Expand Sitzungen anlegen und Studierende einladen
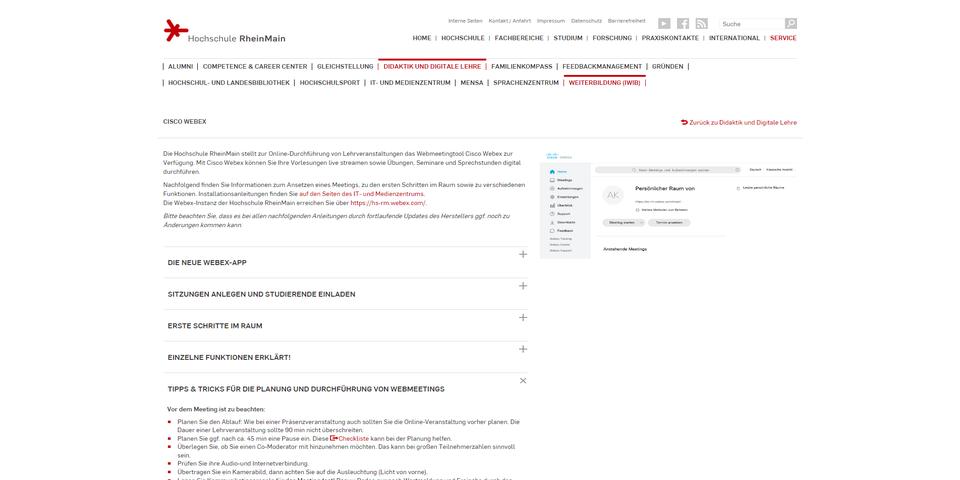The height and width of the screenshot is (480, 960). tap(345, 294)
